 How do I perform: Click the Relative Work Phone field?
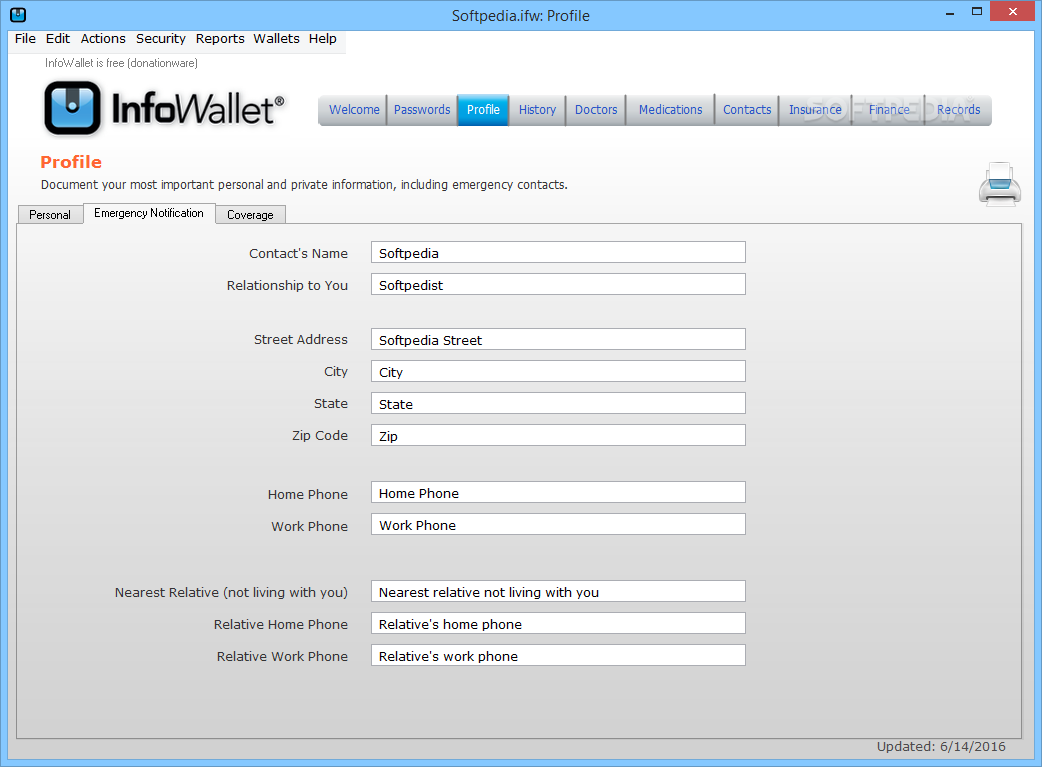(x=558, y=655)
